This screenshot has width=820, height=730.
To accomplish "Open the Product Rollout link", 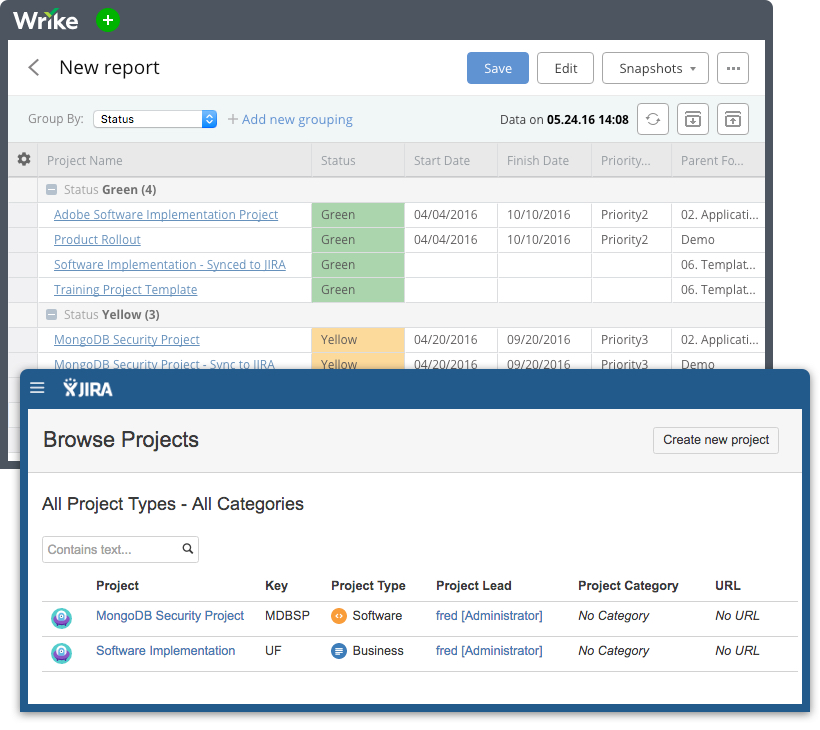I will (x=97, y=240).
